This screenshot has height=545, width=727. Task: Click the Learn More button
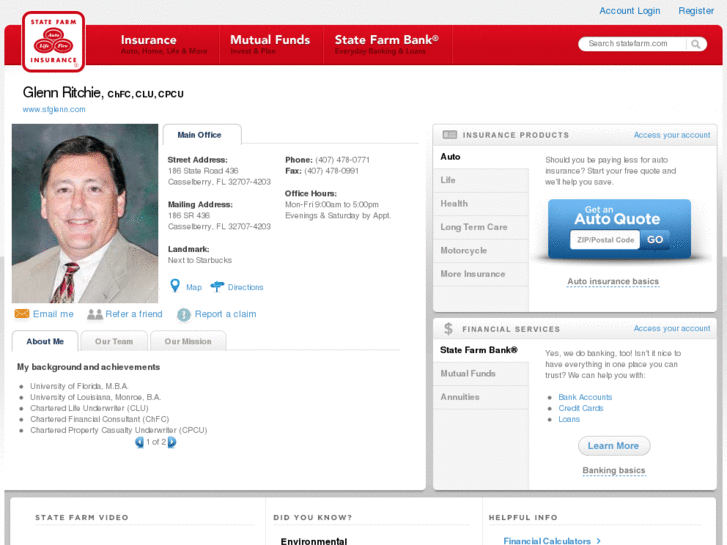(x=614, y=446)
